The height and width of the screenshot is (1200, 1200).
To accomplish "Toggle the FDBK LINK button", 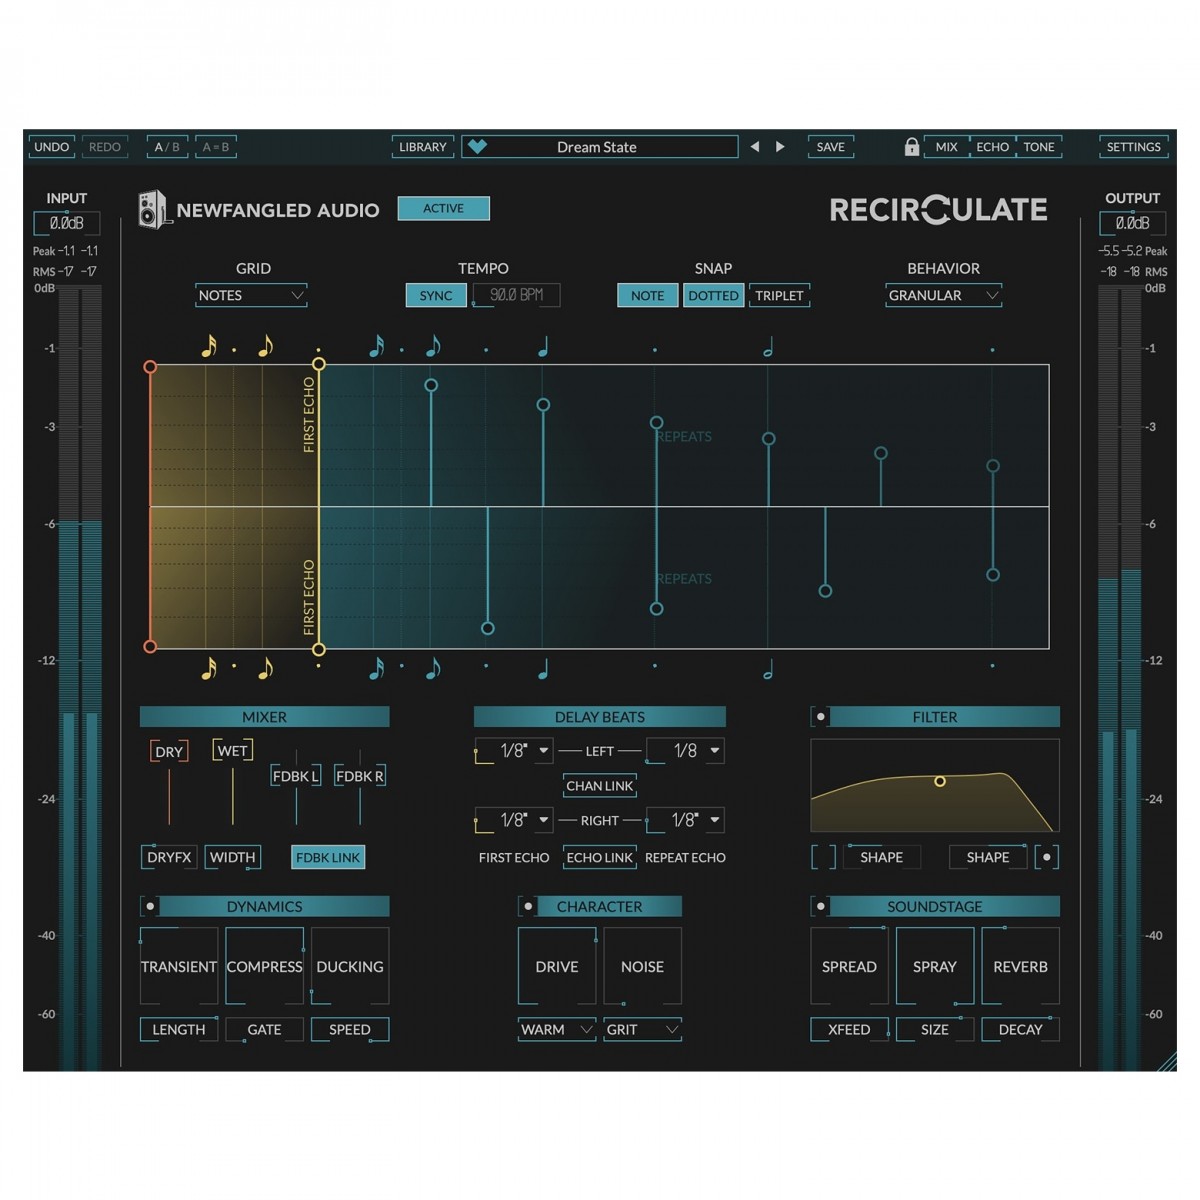I will [328, 857].
